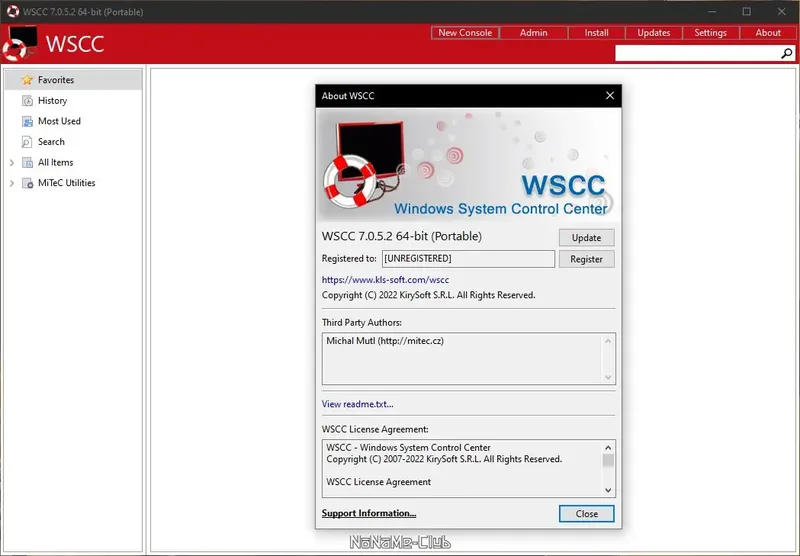Select the Favorites label in the sidebar
The image size is (800, 556).
(x=56, y=80)
